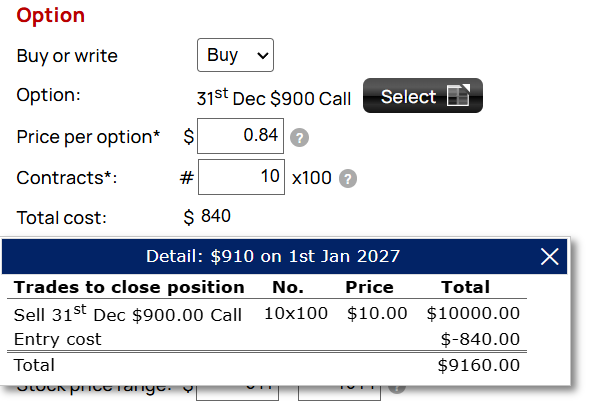Open help icon next to x100 contracts
This screenshot has width=609, height=410.
348,179
